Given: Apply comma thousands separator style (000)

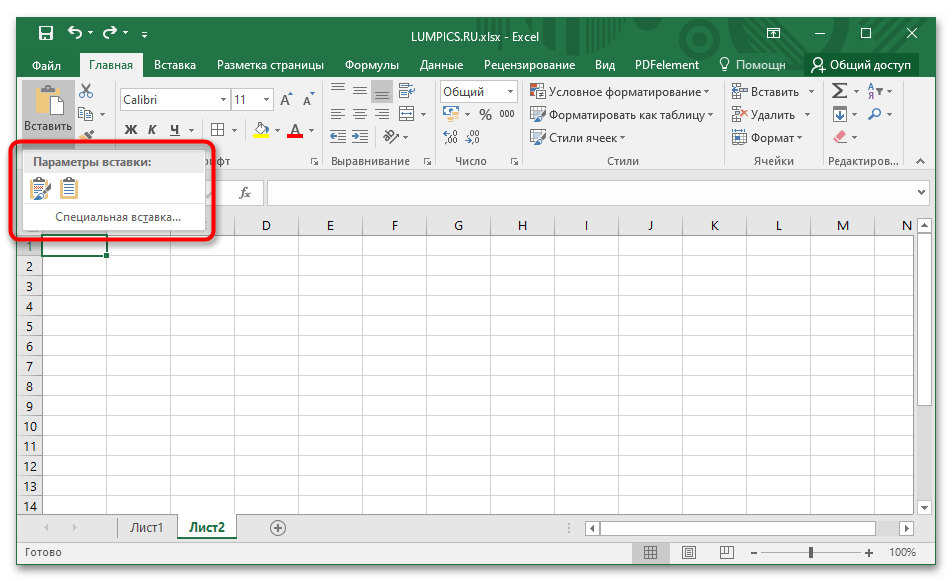Looking at the screenshot, I should click(507, 114).
